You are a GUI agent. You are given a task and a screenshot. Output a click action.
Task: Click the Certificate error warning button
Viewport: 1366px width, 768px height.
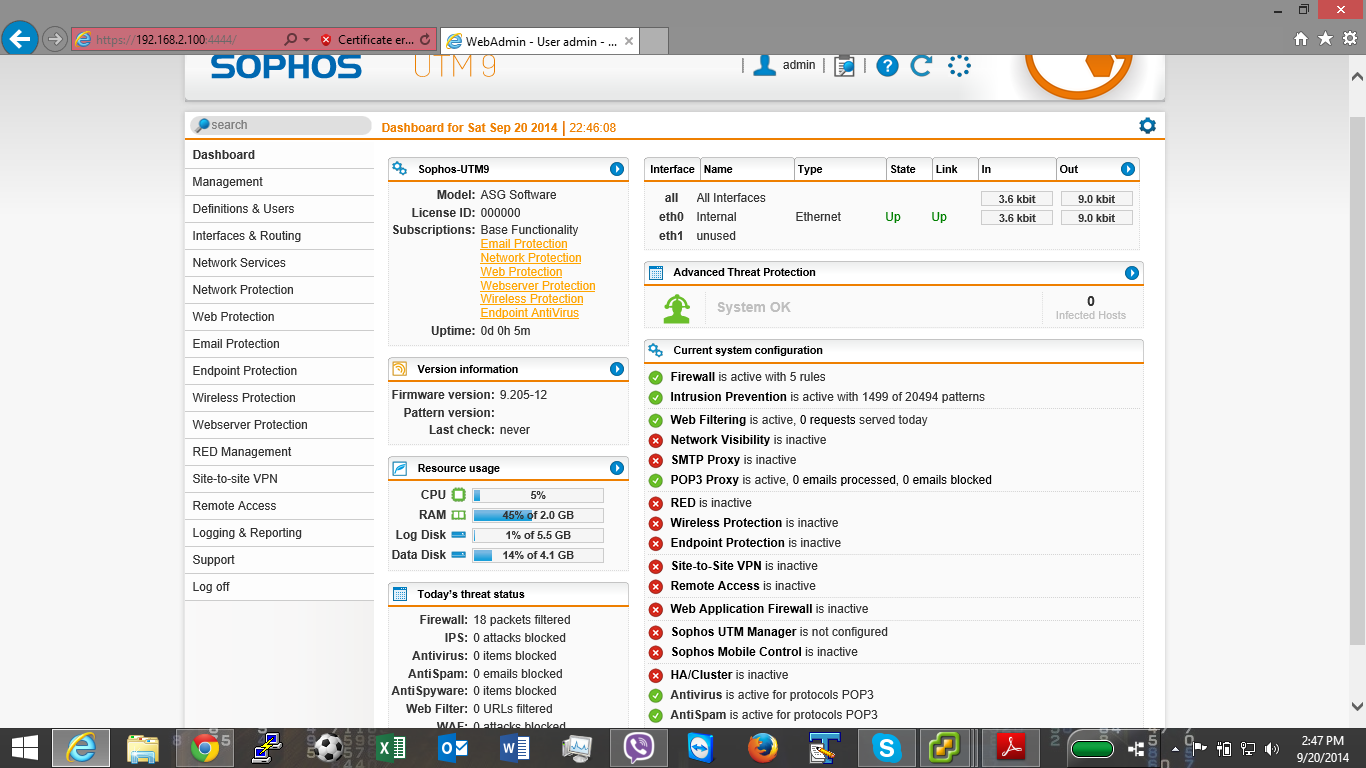point(366,40)
